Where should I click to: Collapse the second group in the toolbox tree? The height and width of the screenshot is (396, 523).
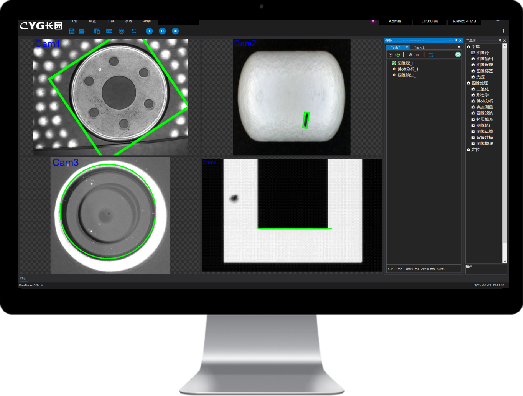[469, 83]
